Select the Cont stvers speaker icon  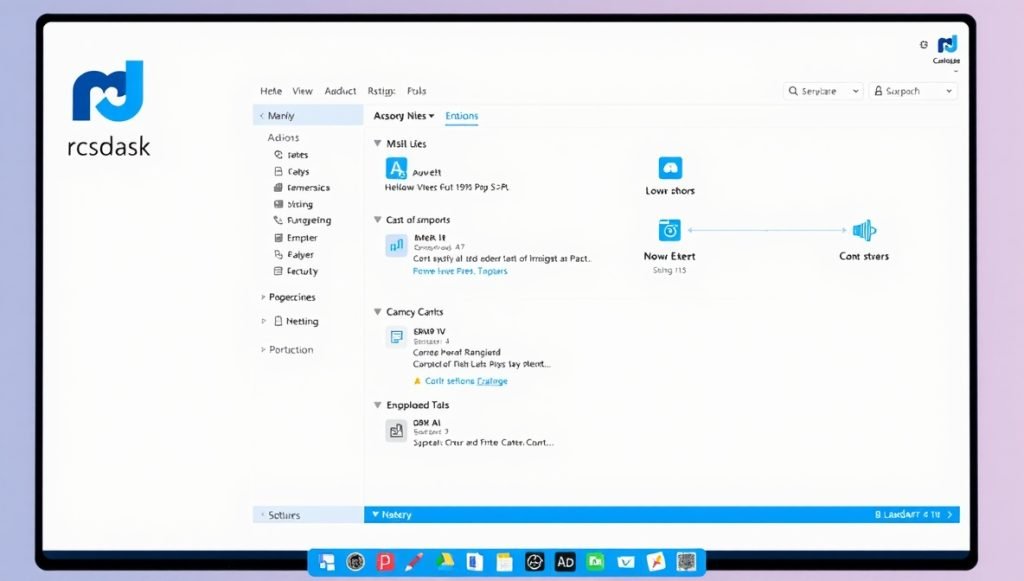coord(863,230)
